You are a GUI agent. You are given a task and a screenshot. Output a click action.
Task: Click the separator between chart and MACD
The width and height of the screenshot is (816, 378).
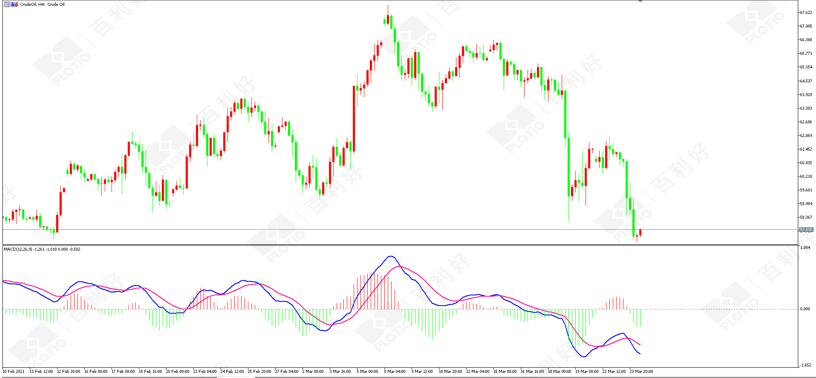[399, 244]
